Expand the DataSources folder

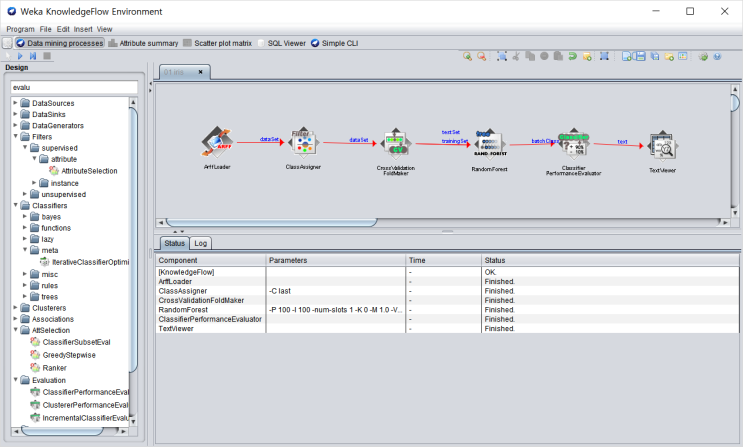pyautogui.click(x=15, y=102)
